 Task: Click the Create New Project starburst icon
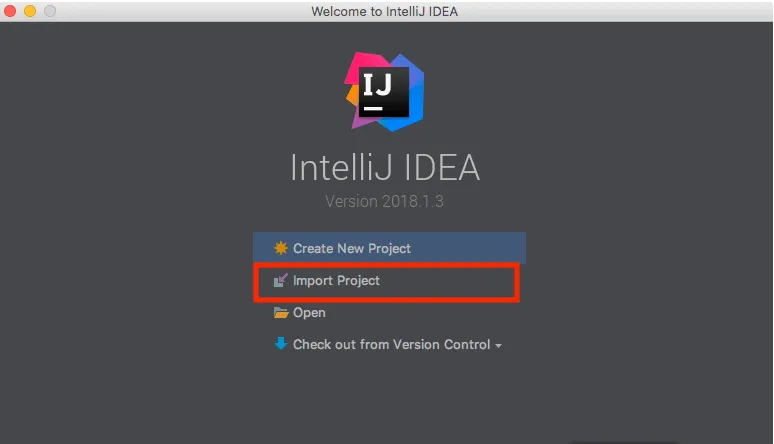tap(281, 248)
